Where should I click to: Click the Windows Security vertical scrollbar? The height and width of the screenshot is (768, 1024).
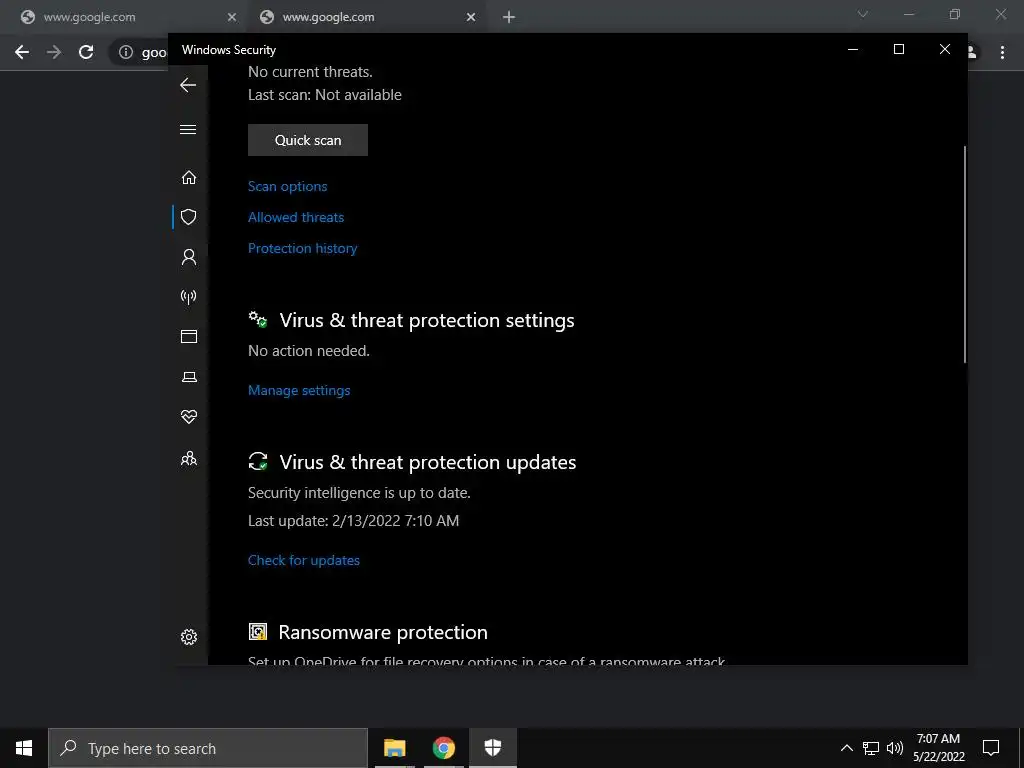[x=964, y=255]
